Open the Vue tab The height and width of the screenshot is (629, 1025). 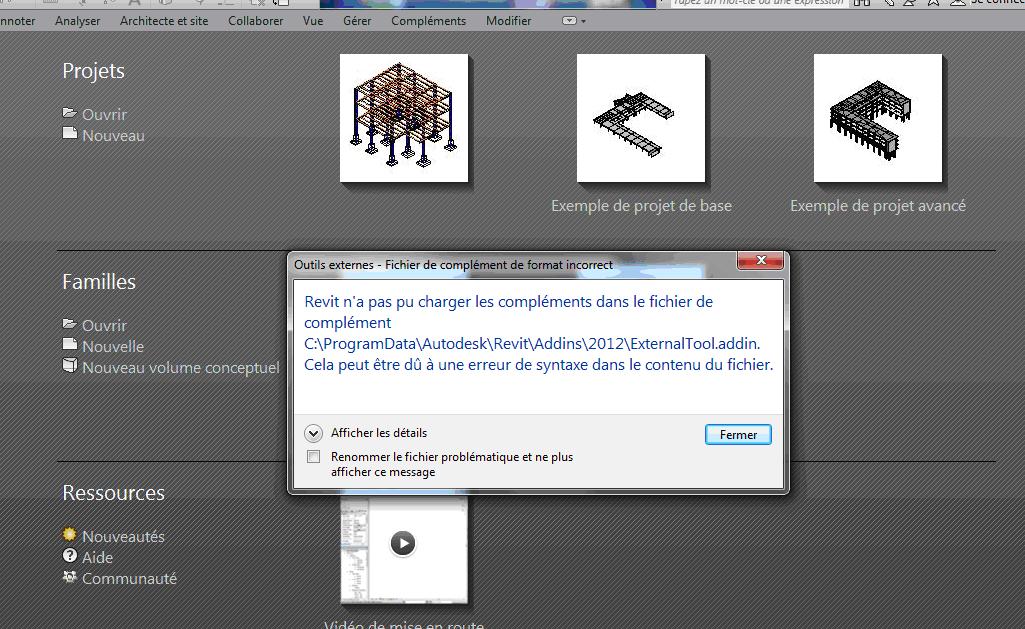[313, 21]
